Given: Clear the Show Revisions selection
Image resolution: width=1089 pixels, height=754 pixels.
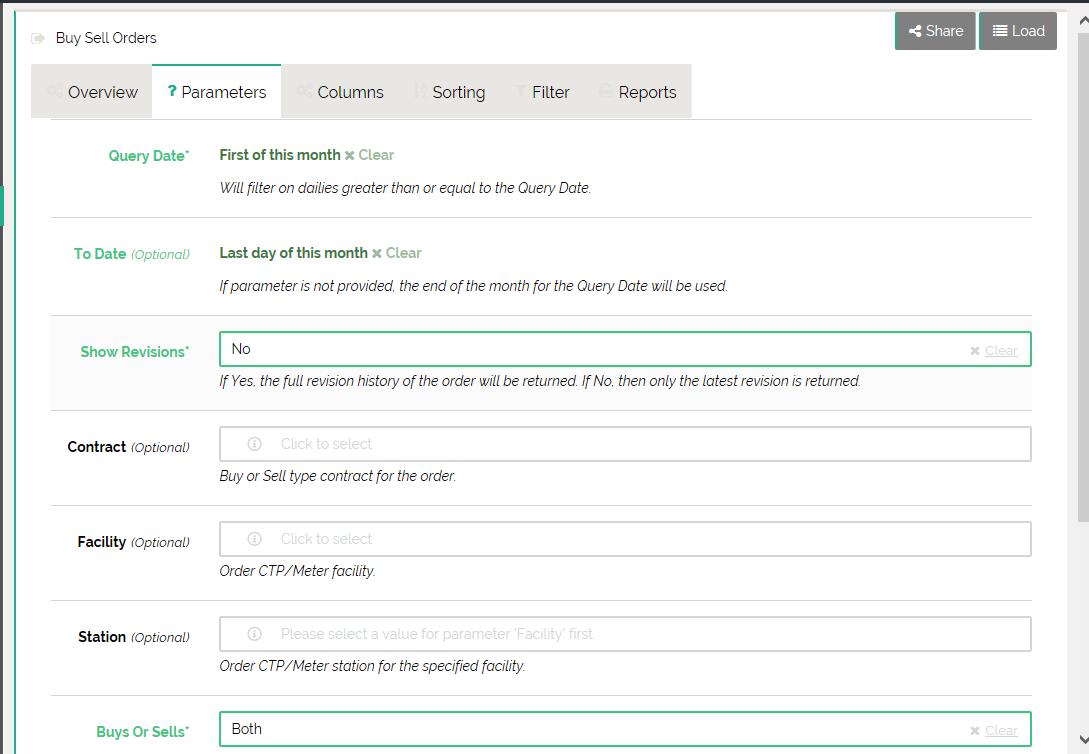Looking at the screenshot, I should [x=994, y=350].
